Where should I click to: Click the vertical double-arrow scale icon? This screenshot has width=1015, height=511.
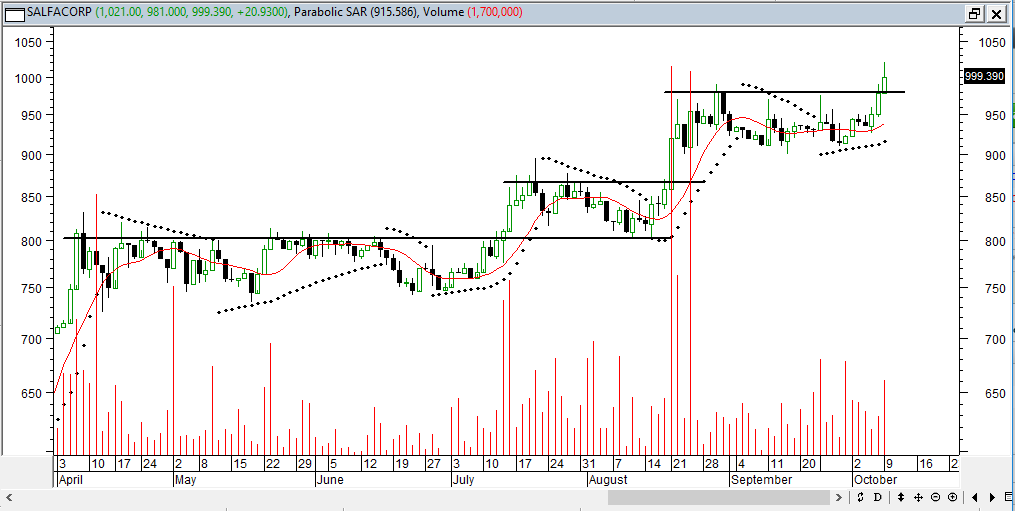900,497
